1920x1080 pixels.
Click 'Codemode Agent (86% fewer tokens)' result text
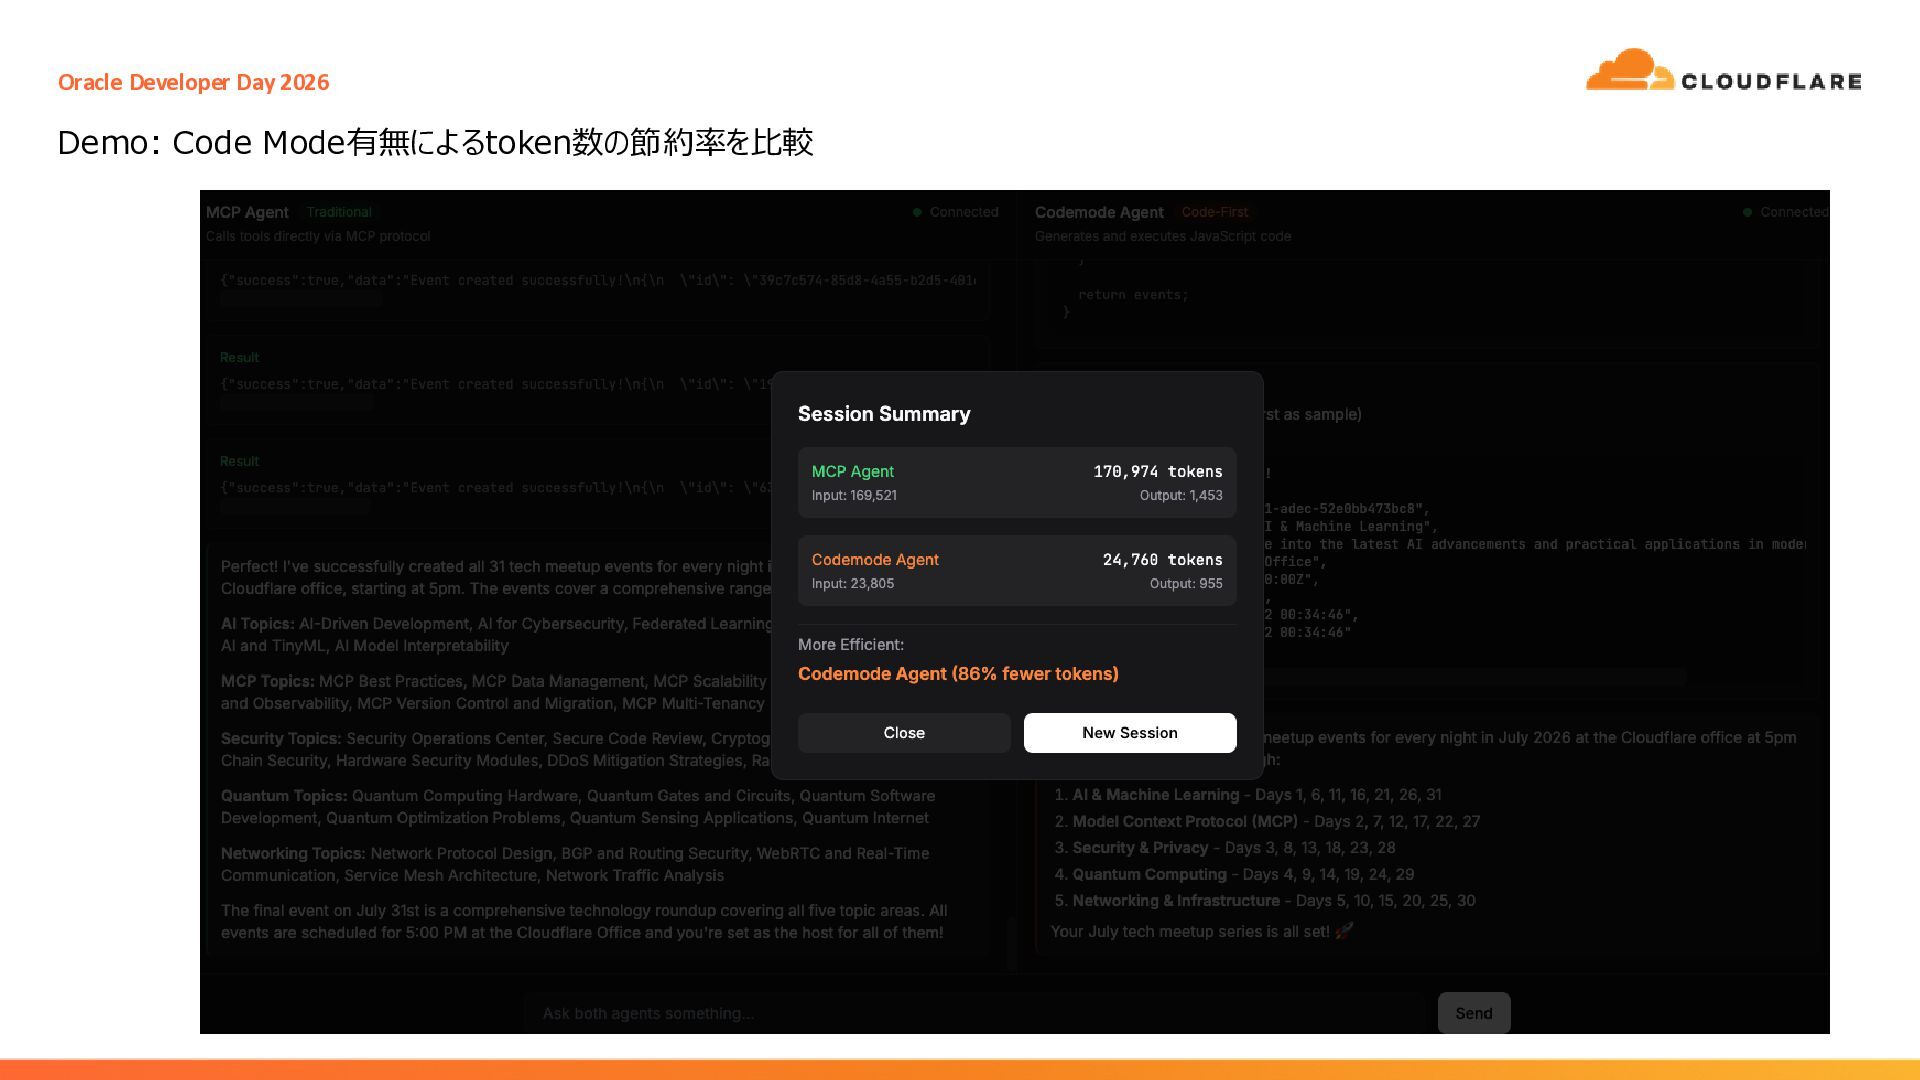958,674
